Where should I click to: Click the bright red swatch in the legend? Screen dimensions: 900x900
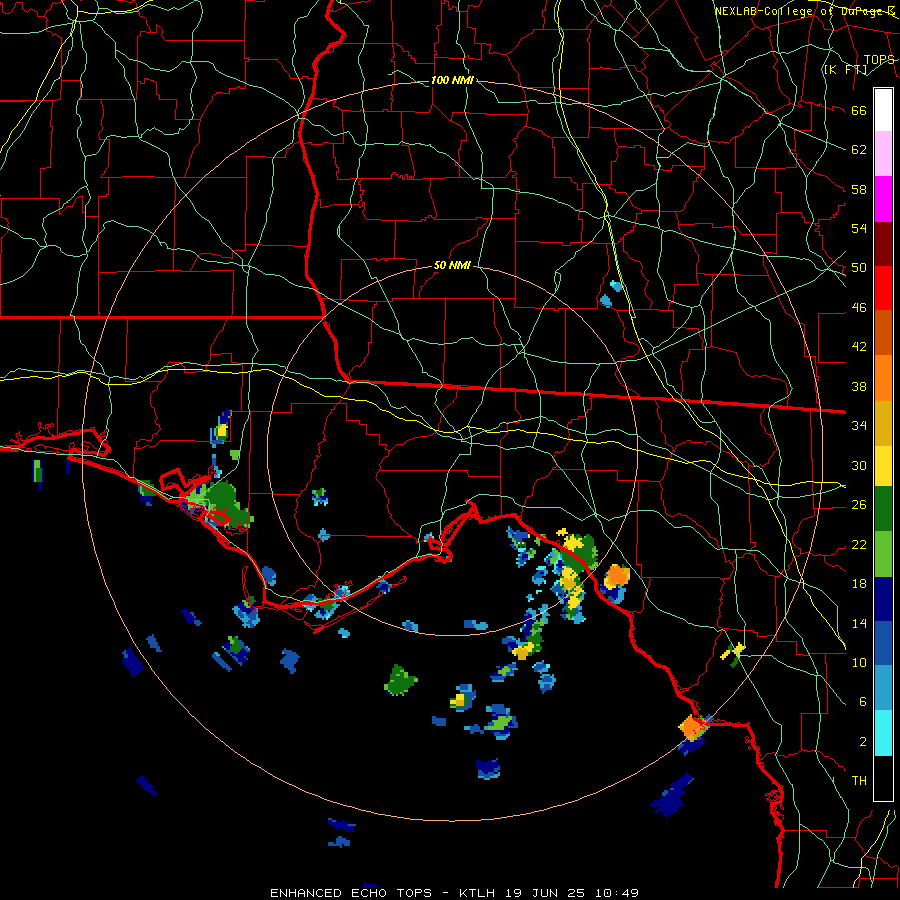click(x=883, y=288)
